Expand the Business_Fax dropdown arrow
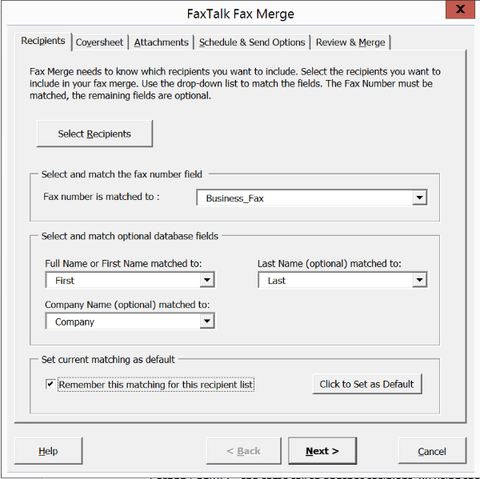The height and width of the screenshot is (479, 480). 419,198
